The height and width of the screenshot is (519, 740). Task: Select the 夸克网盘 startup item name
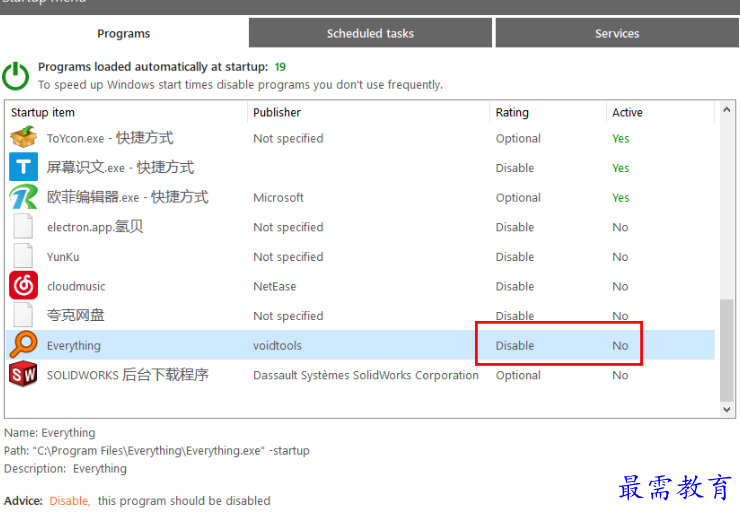coord(76,315)
